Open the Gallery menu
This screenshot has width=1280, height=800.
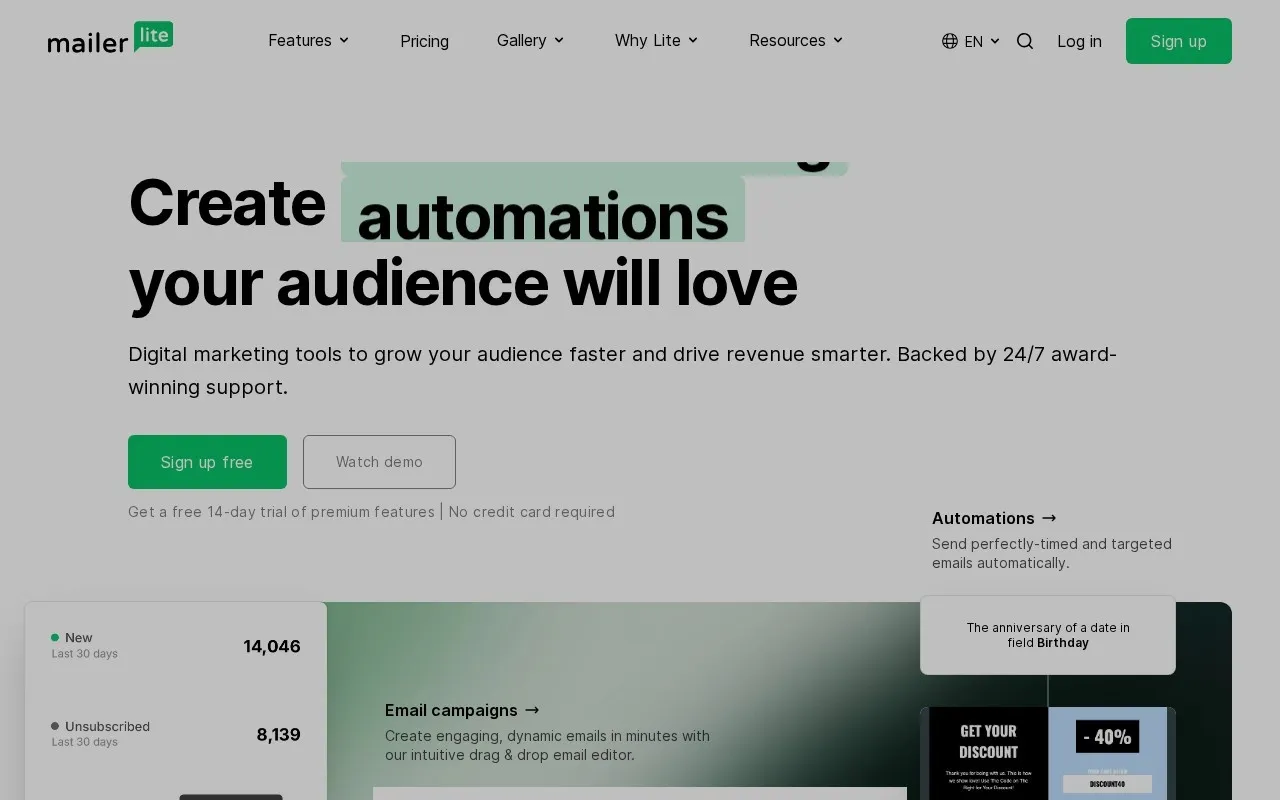point(530,40)
